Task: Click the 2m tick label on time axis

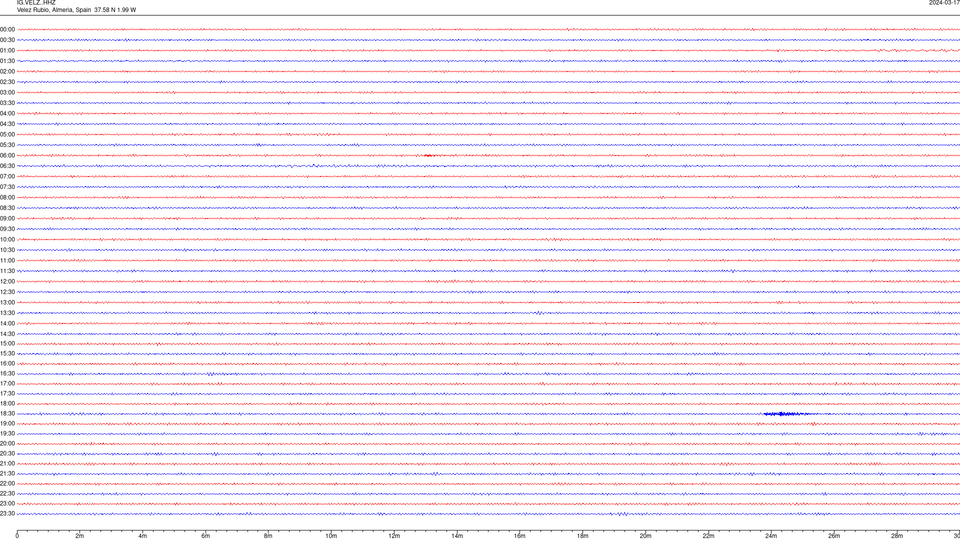Action: coord(80,536)
